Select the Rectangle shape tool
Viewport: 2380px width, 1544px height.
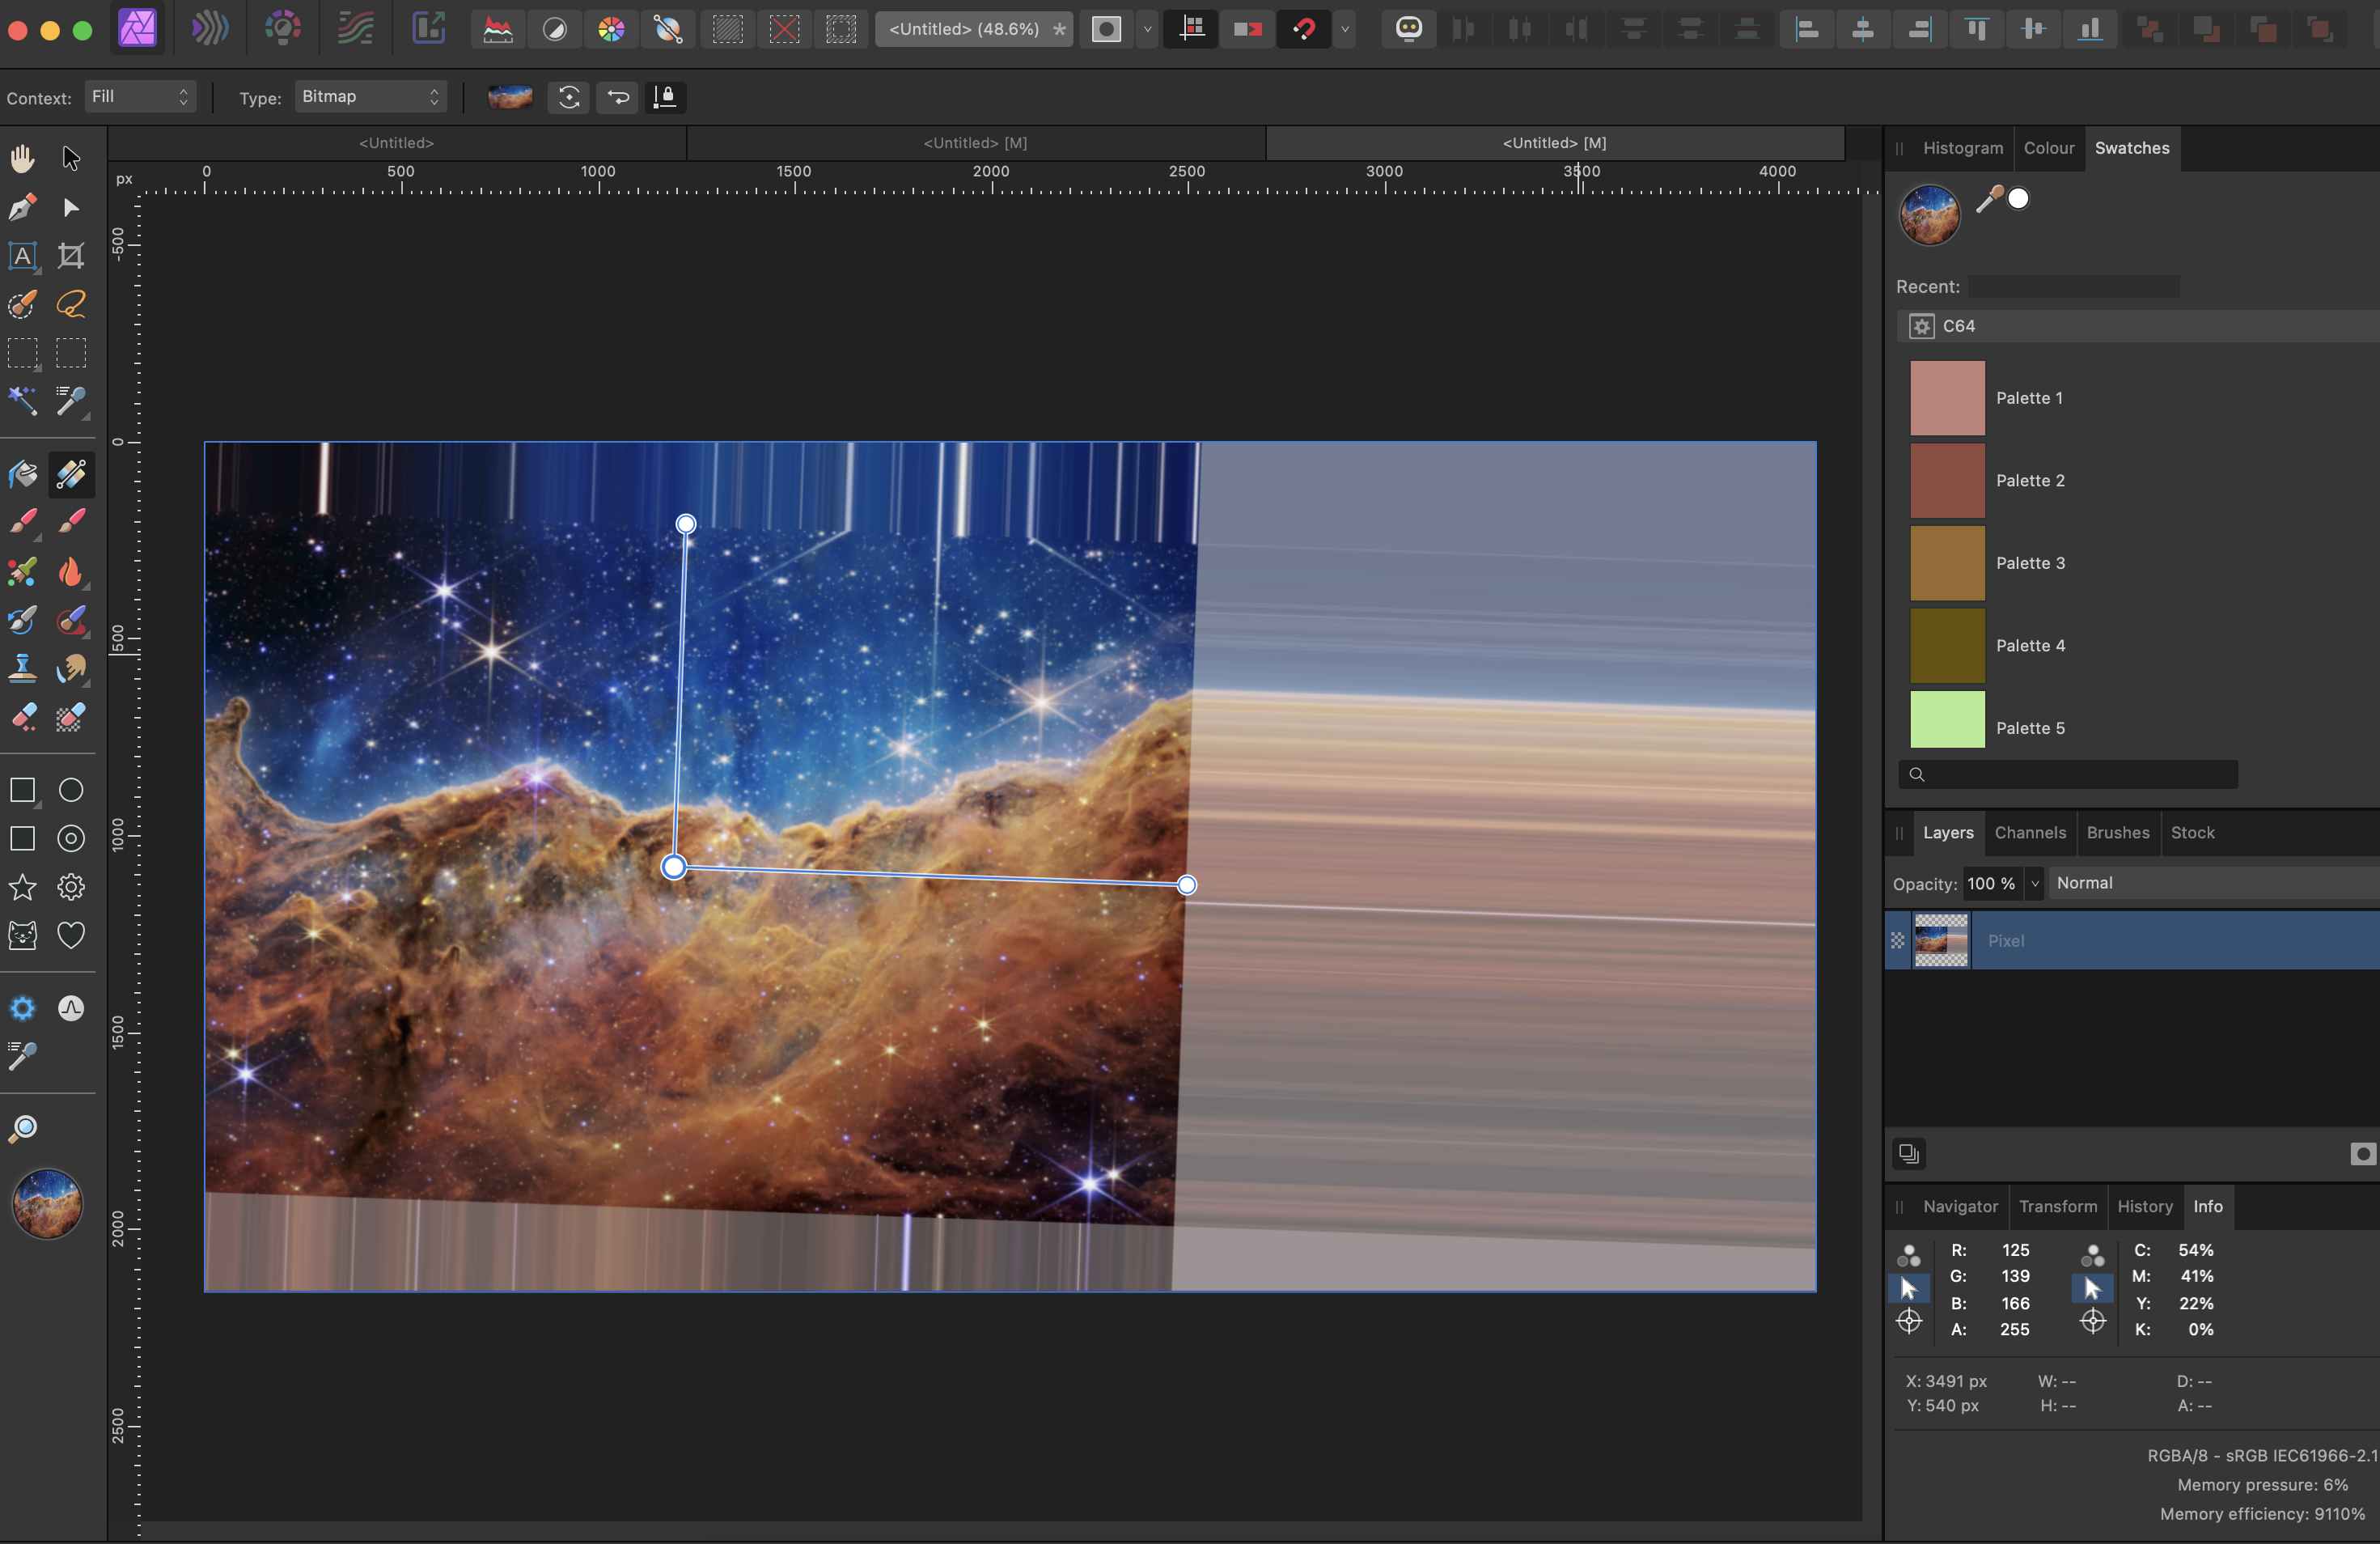pos(22,790)
